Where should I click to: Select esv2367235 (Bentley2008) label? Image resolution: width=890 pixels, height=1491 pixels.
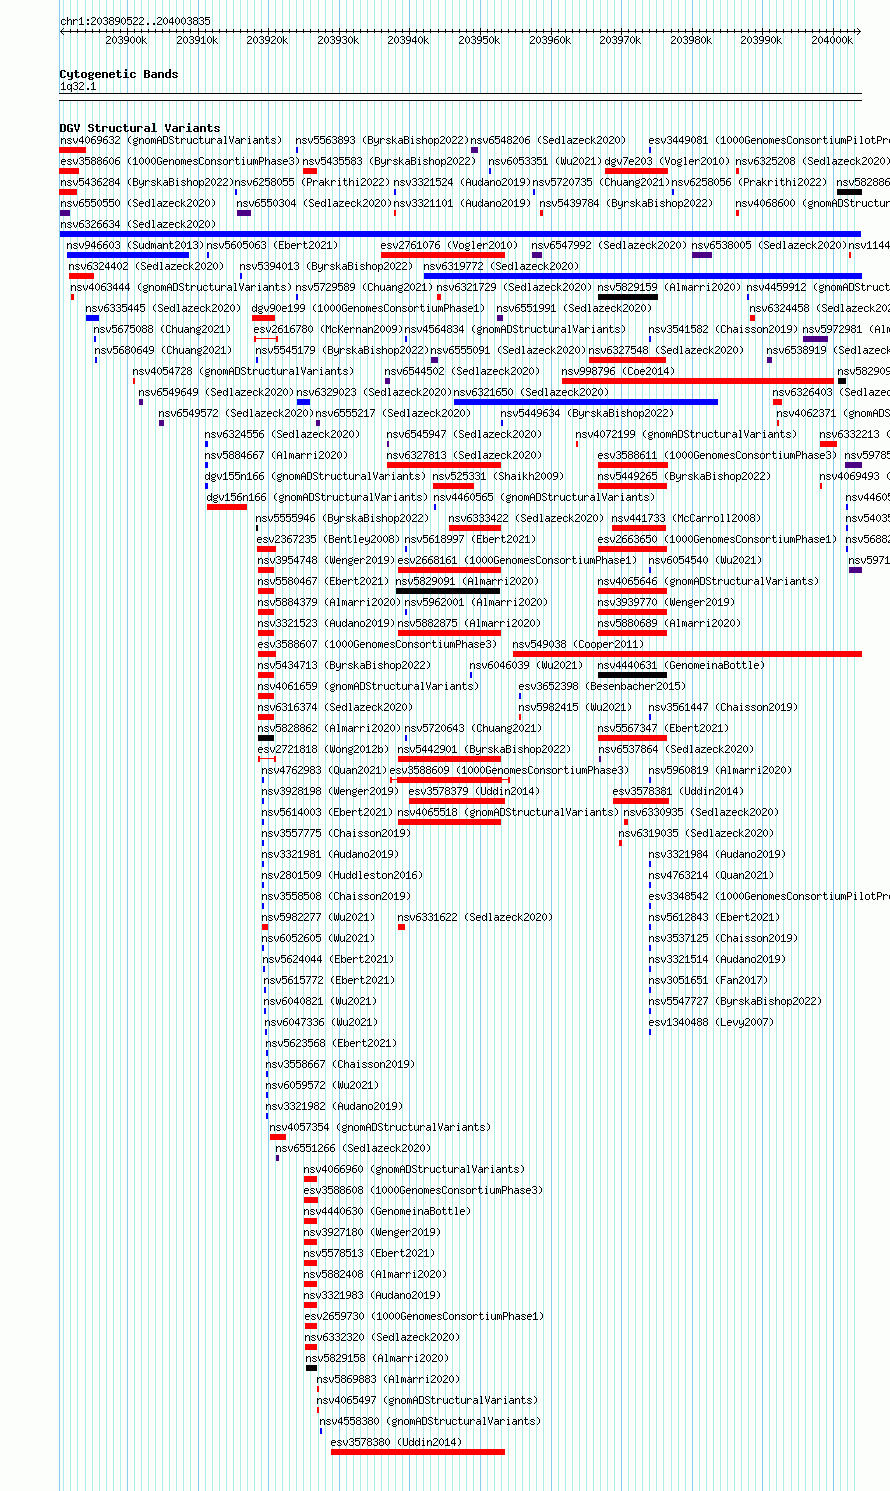[328, 539]
